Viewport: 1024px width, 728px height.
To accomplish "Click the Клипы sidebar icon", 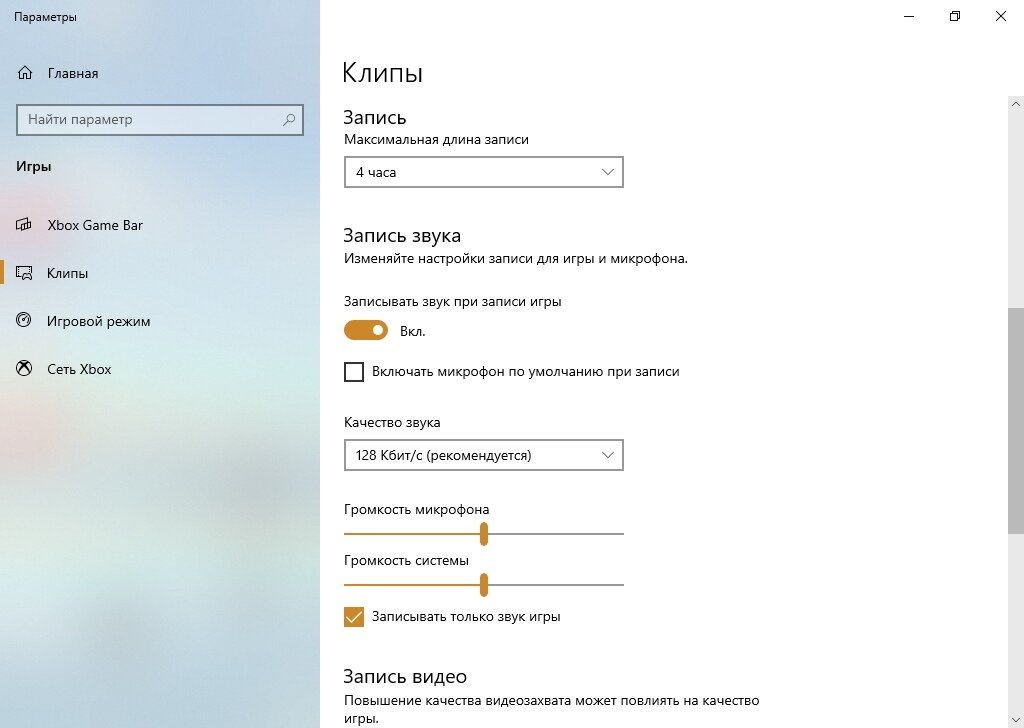I will tap(24, 273).
